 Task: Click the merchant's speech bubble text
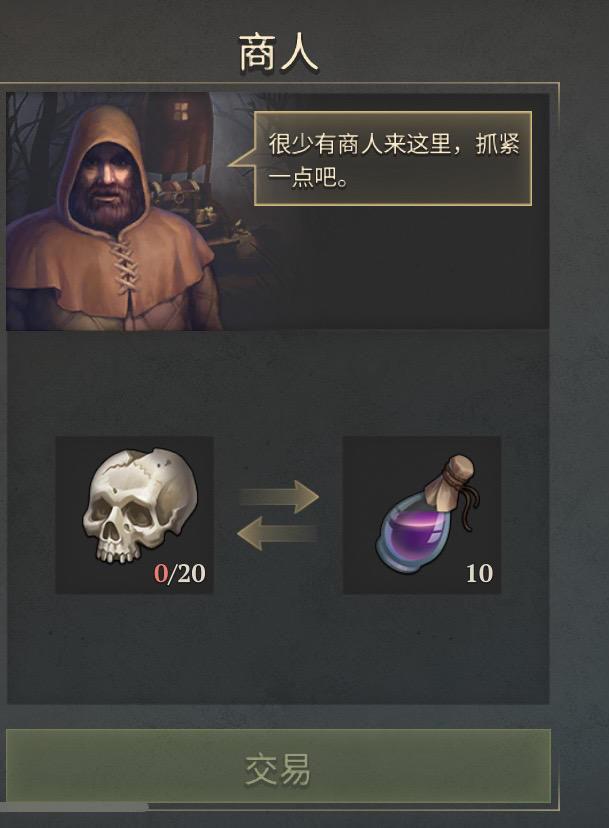click(393, 160)
